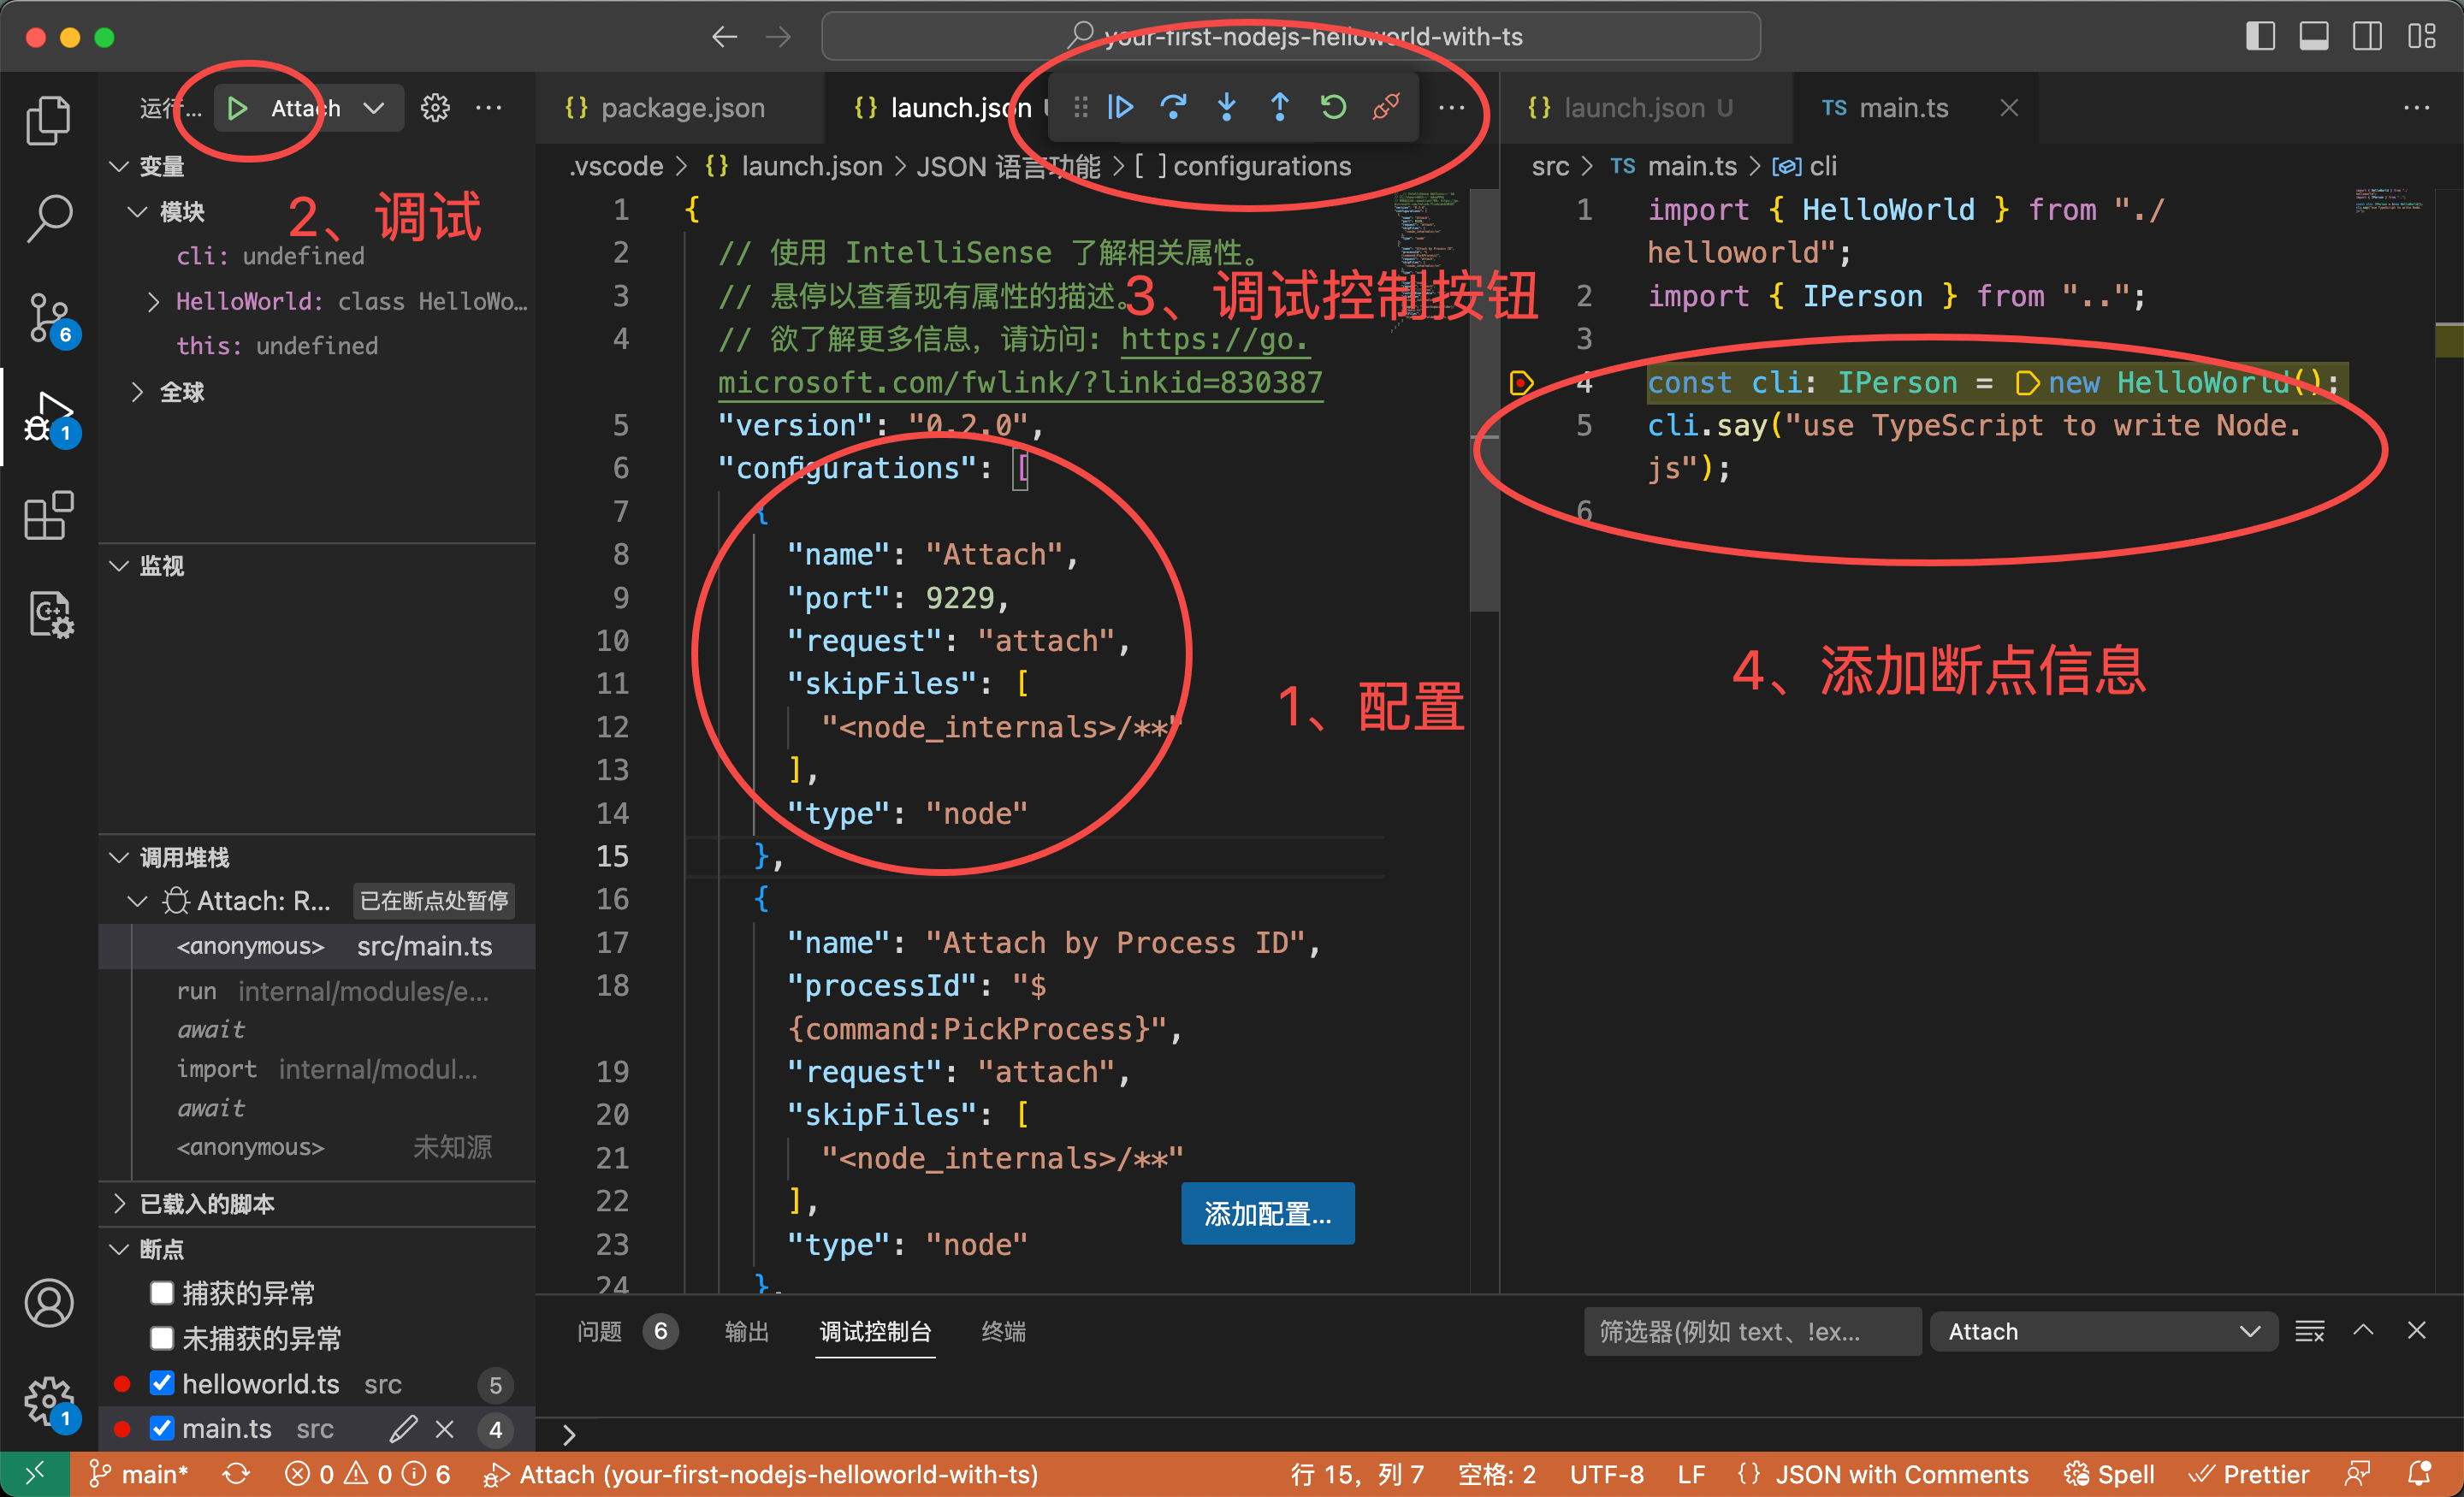Go forward with the navigation right arrow
The height and width of the screenshot is (1497, 2464).
pos(778,37)
